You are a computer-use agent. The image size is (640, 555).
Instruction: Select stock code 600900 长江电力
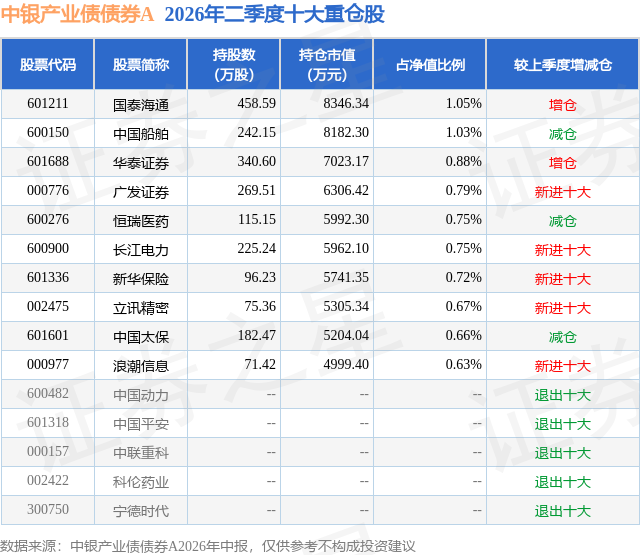point(48,249)
